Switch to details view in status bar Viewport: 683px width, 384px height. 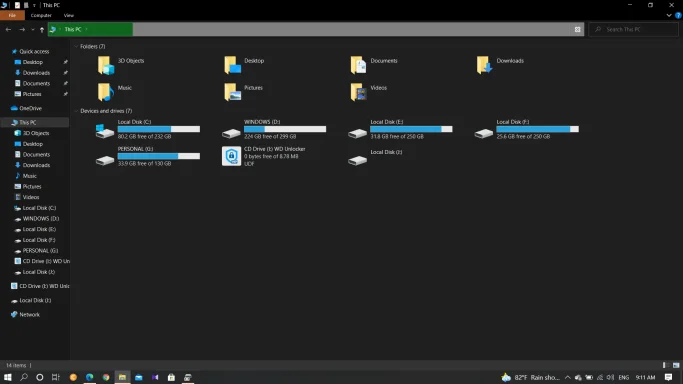pos(665,365)
